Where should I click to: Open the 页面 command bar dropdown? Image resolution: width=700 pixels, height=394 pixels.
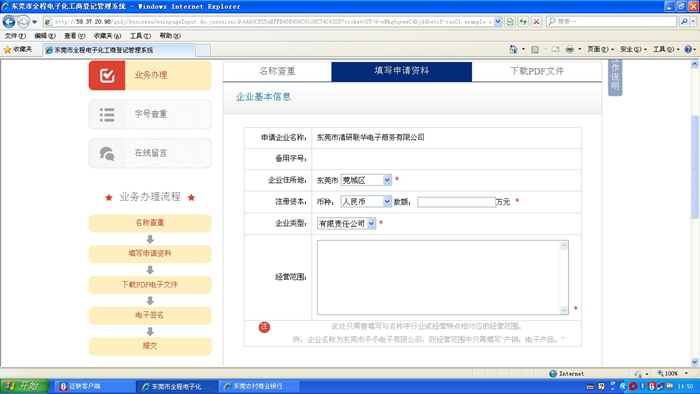(600, 49)
